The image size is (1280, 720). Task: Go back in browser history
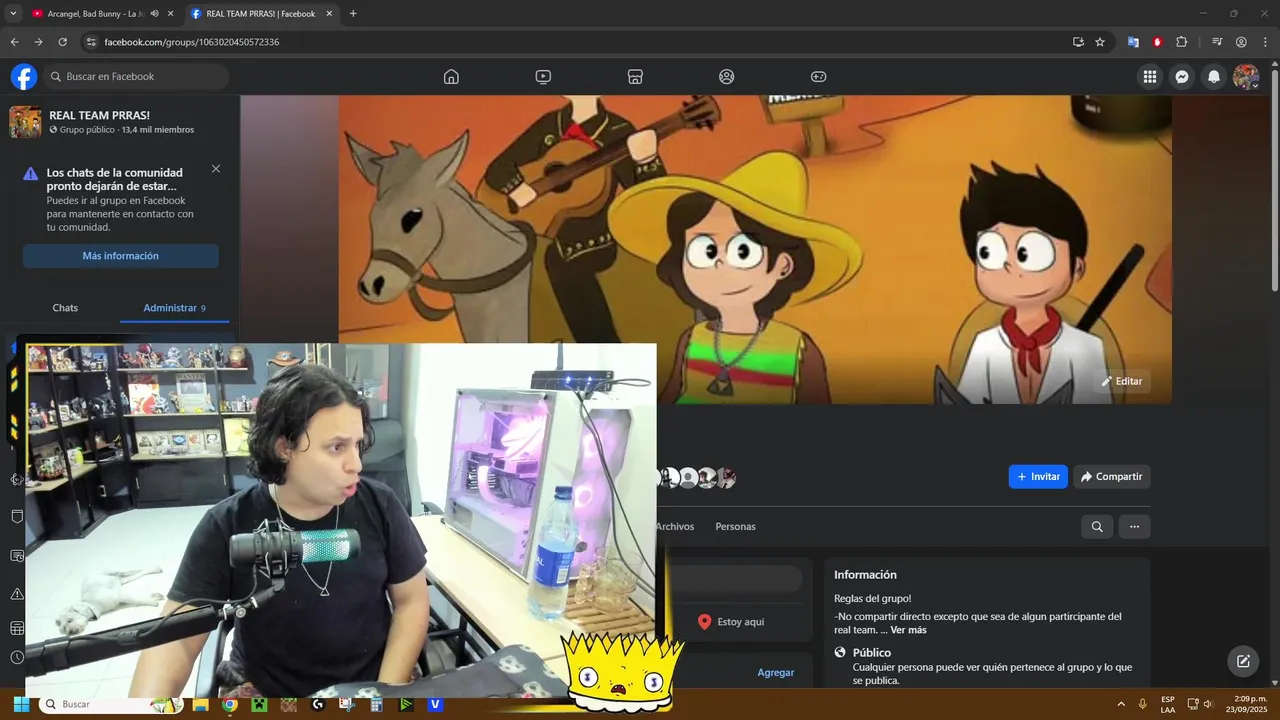click(14, 42)
